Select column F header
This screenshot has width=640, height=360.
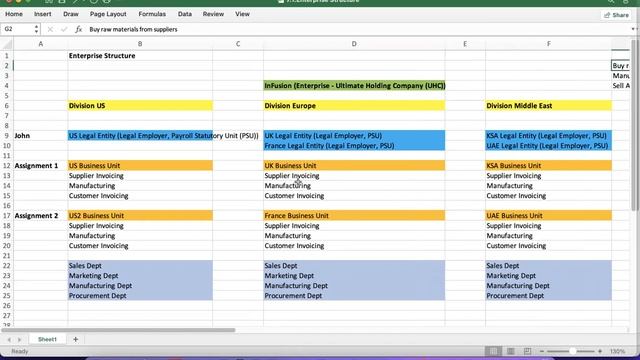pos(549,44)
